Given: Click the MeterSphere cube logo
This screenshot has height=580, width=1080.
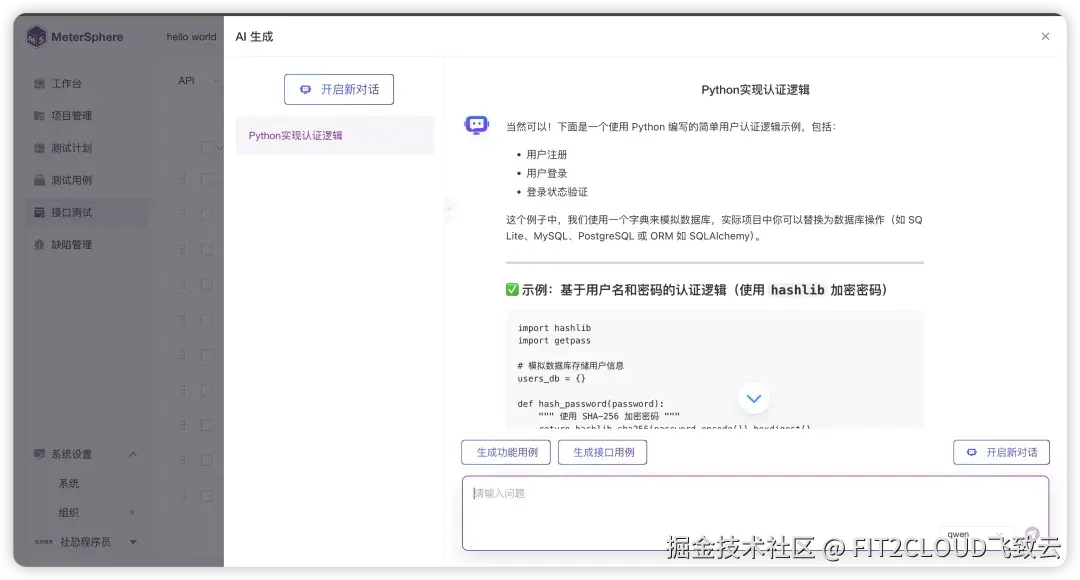Looking at the screenshot, I should pos(37,37).
